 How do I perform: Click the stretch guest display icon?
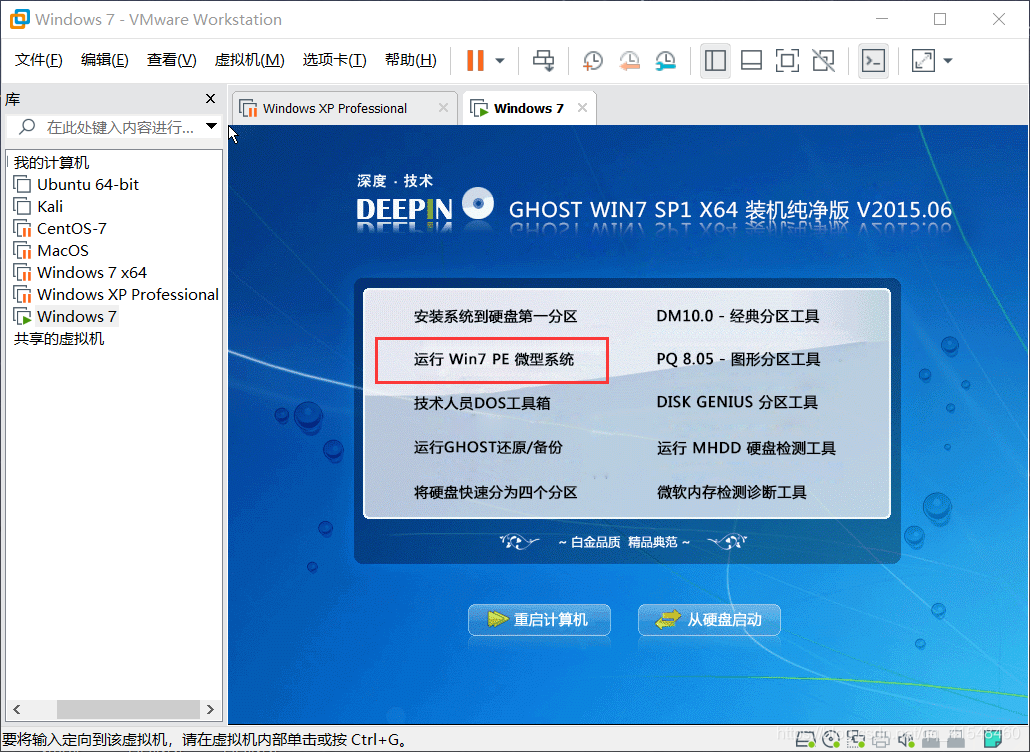click(x=923, y=60)
